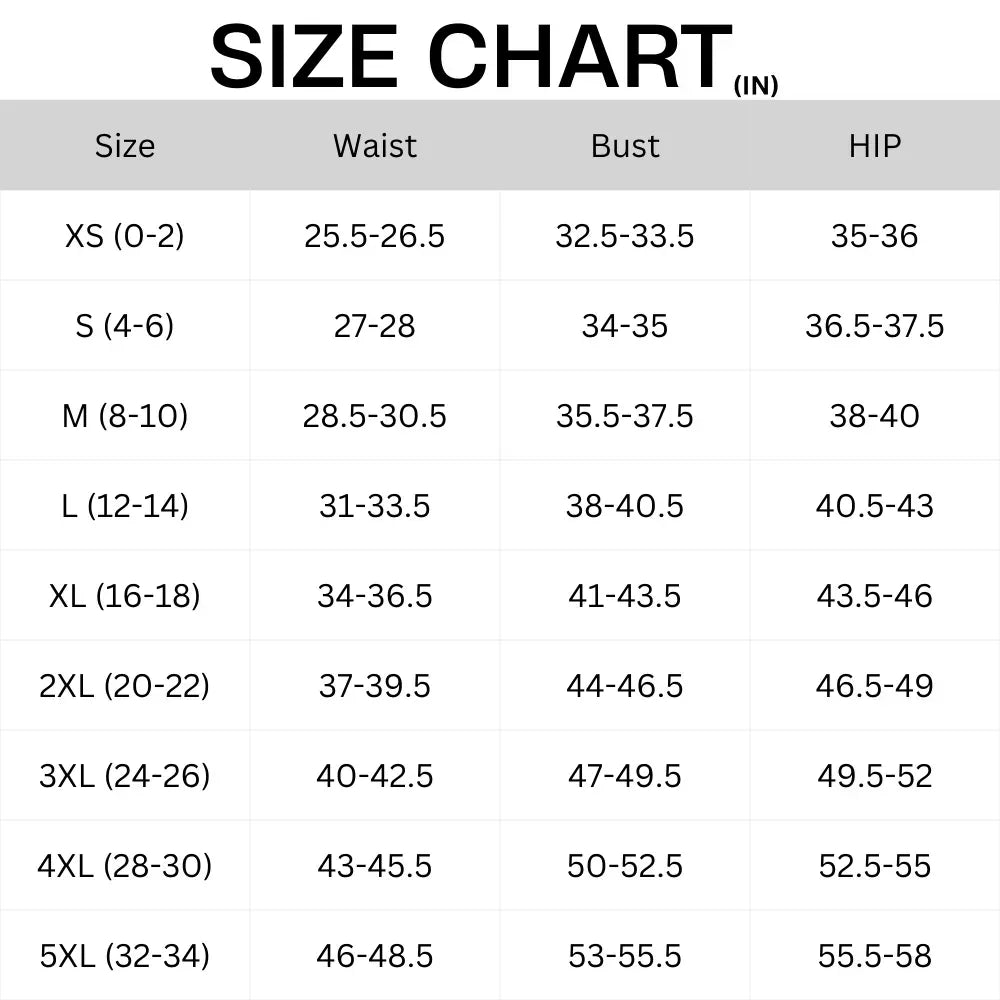The width and height of the screenshot is (1000, 1000).
Task: Click the XL (16-18) size label
Action: [125, 596]
